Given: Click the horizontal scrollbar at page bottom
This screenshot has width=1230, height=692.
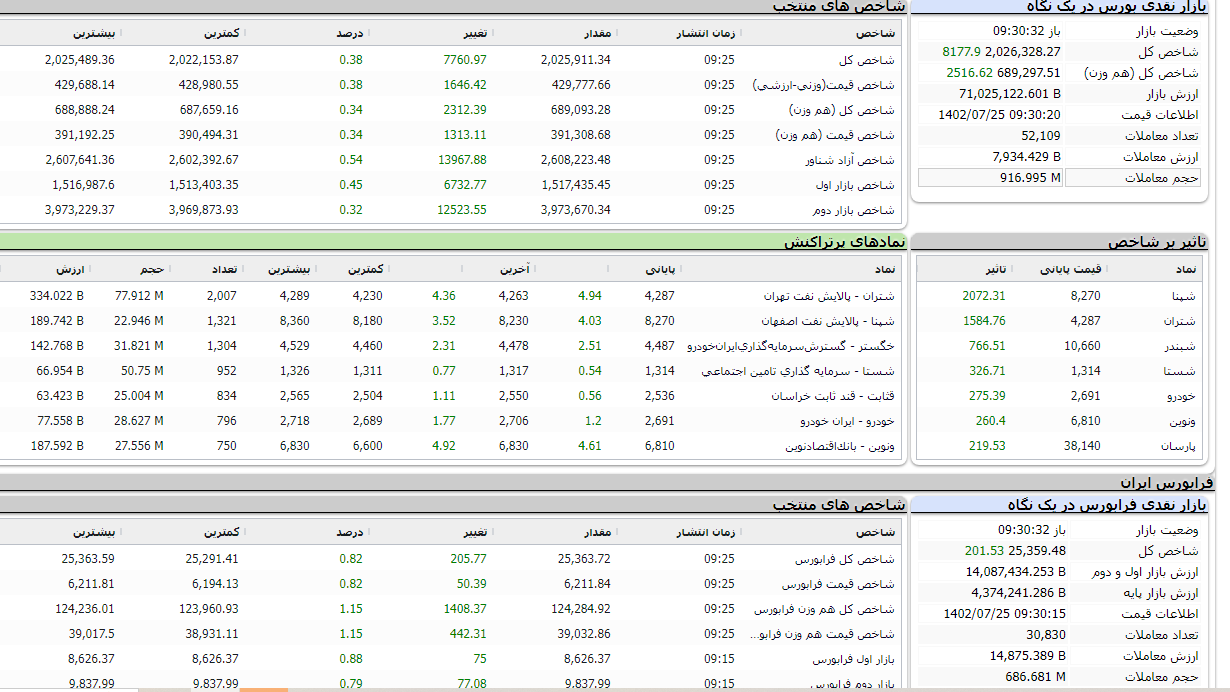Looking at the screenshot, I should pos(263,689).
